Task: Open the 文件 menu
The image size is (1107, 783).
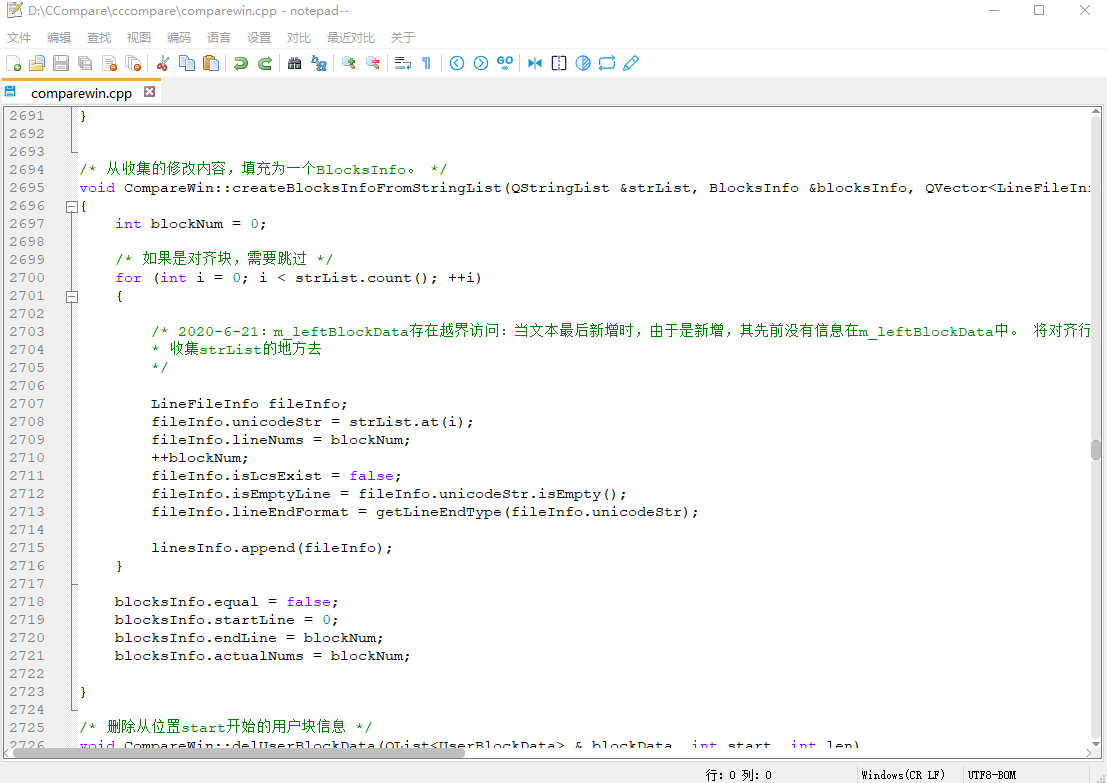Action: [19, 37]
